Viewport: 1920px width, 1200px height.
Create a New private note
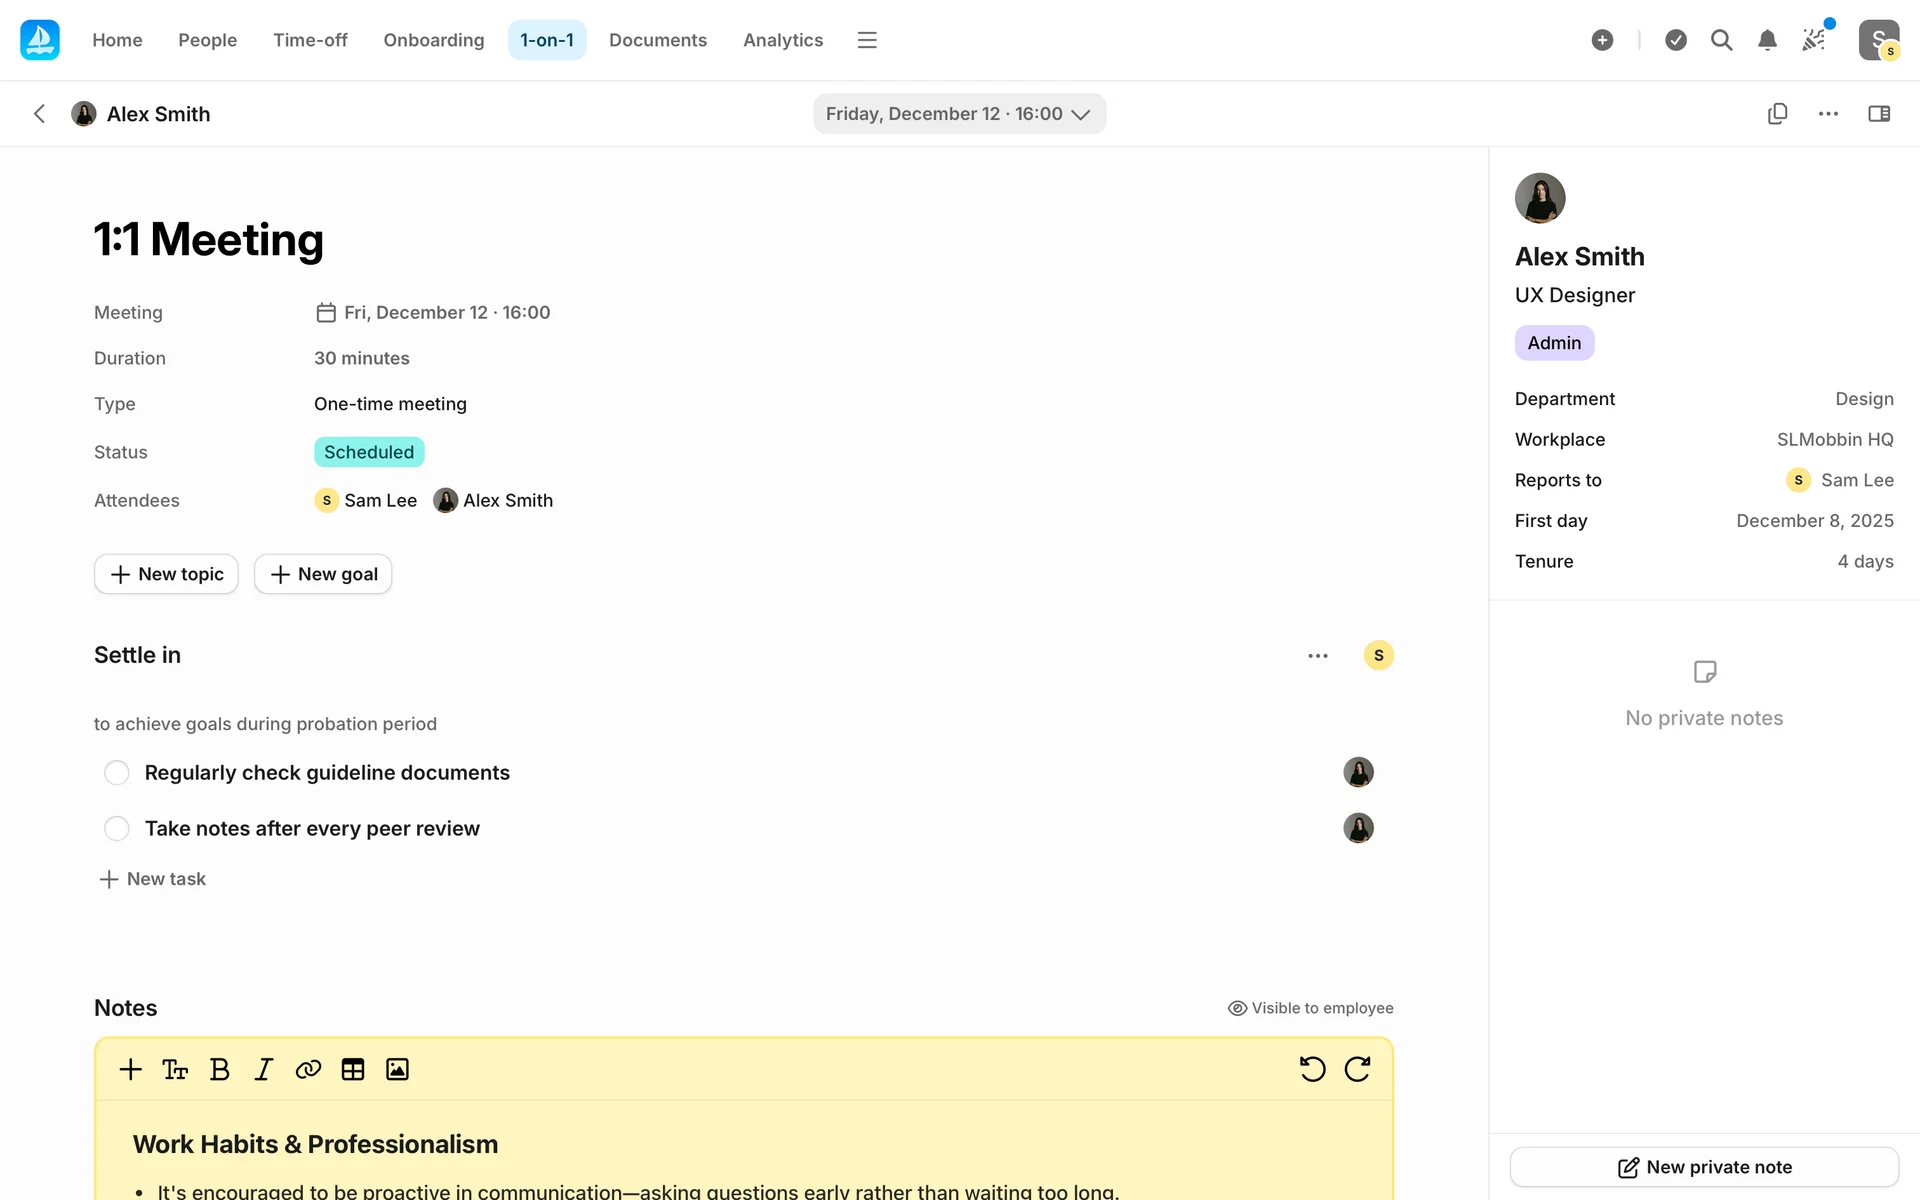point(1704,1167)
